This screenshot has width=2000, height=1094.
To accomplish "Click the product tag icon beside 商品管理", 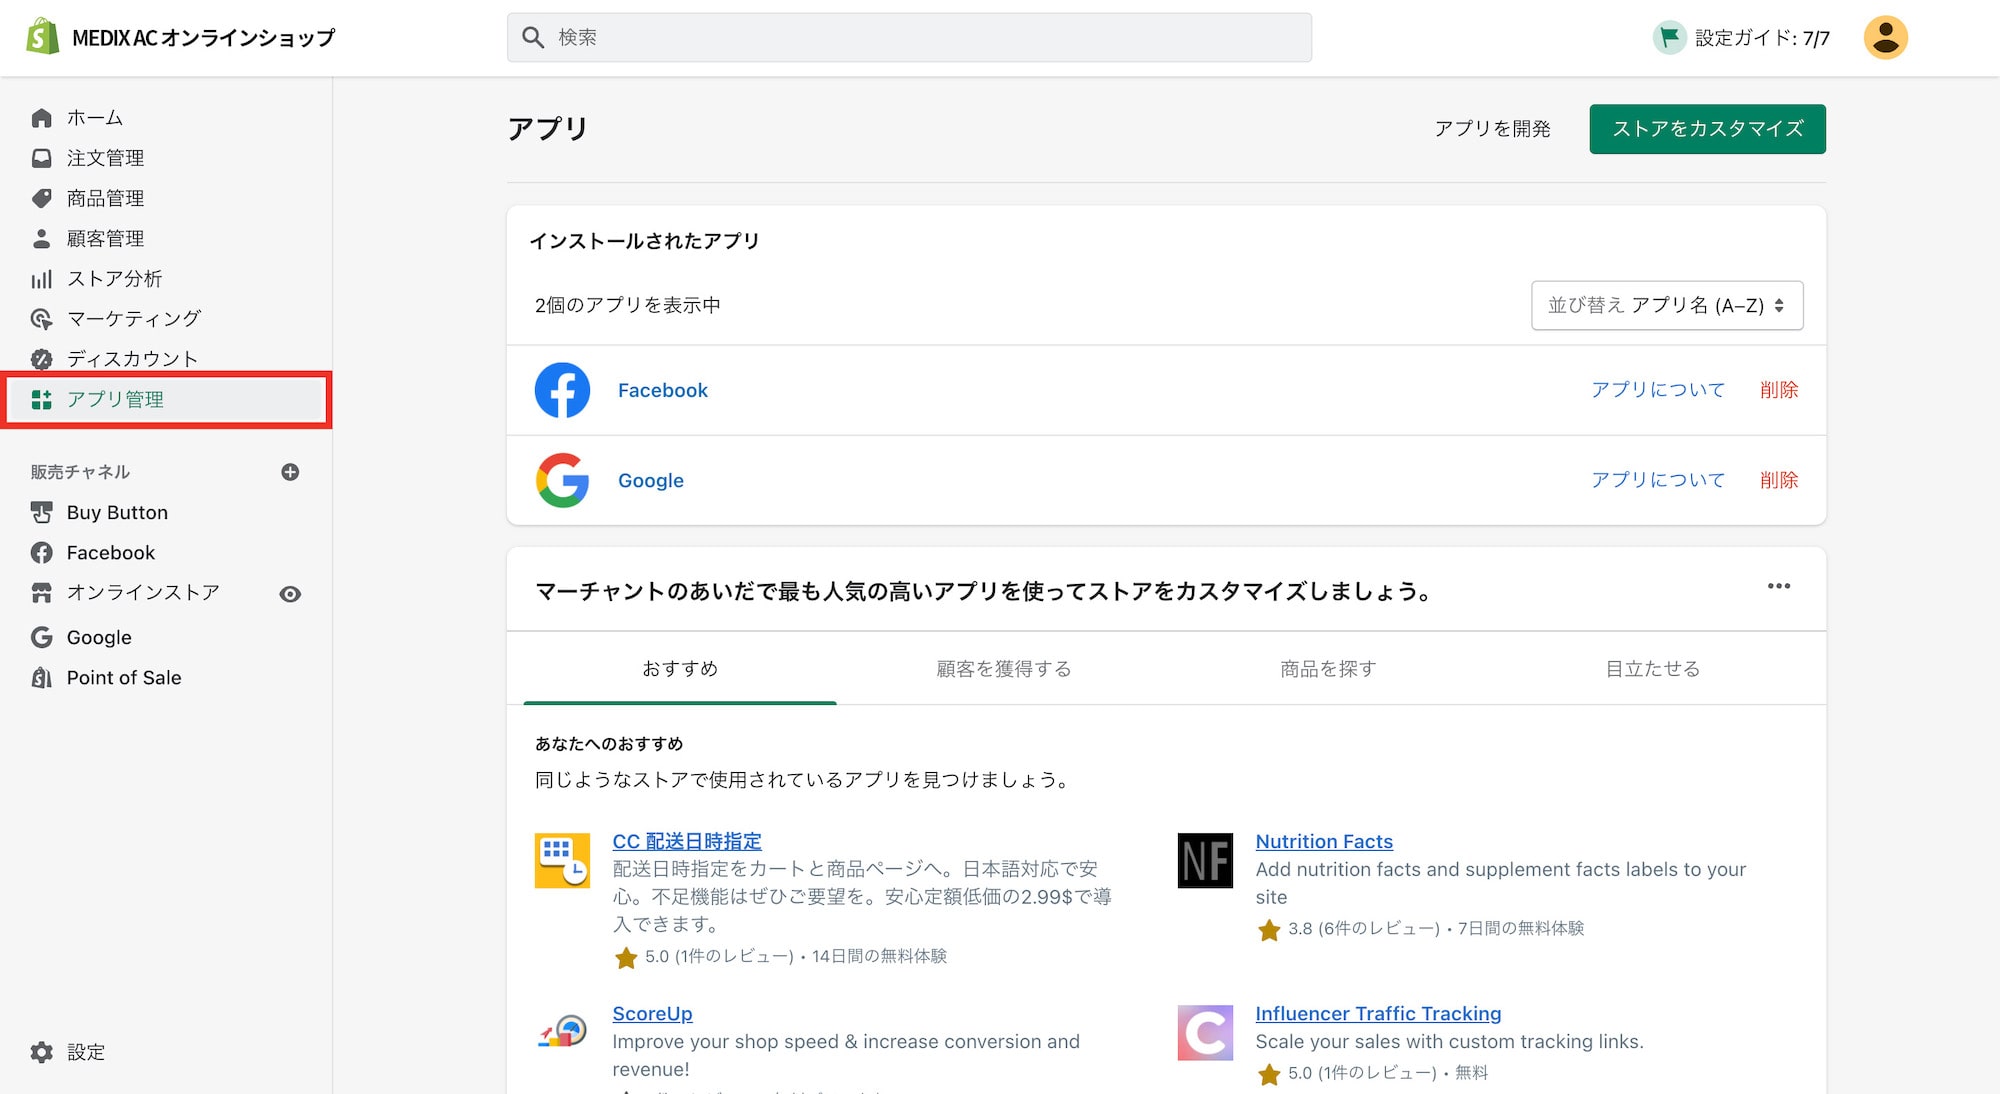I will click(41, 198).
